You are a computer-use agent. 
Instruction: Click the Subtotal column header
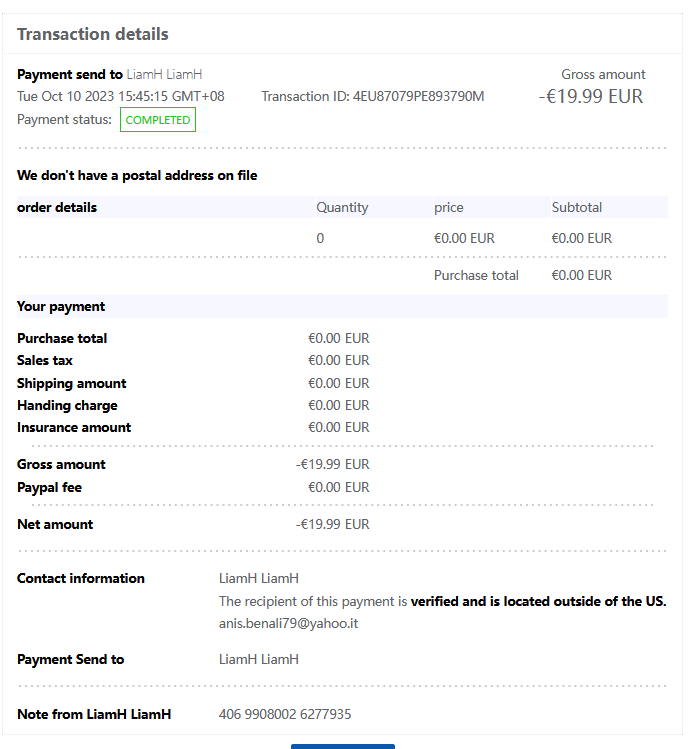tap(576, 207)
